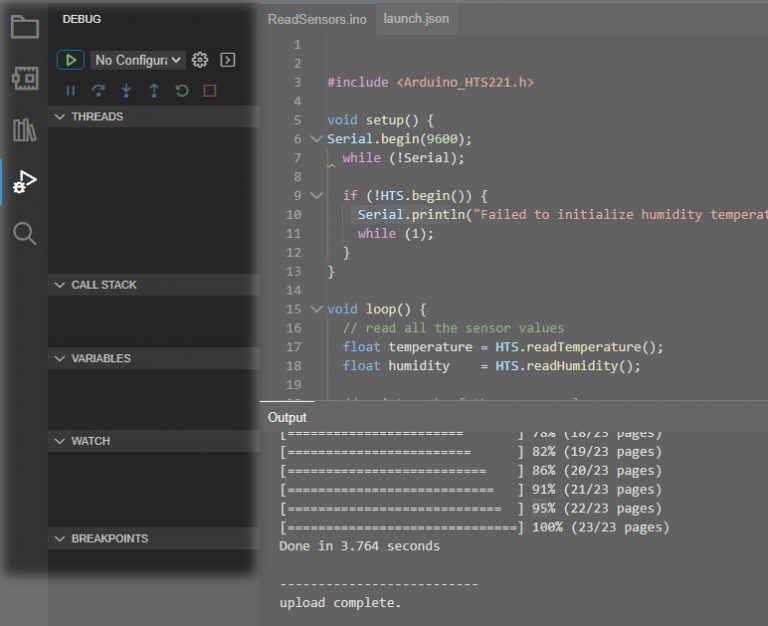
Task: Click the green Start Debugging play button
Action: tap(70, 60)
